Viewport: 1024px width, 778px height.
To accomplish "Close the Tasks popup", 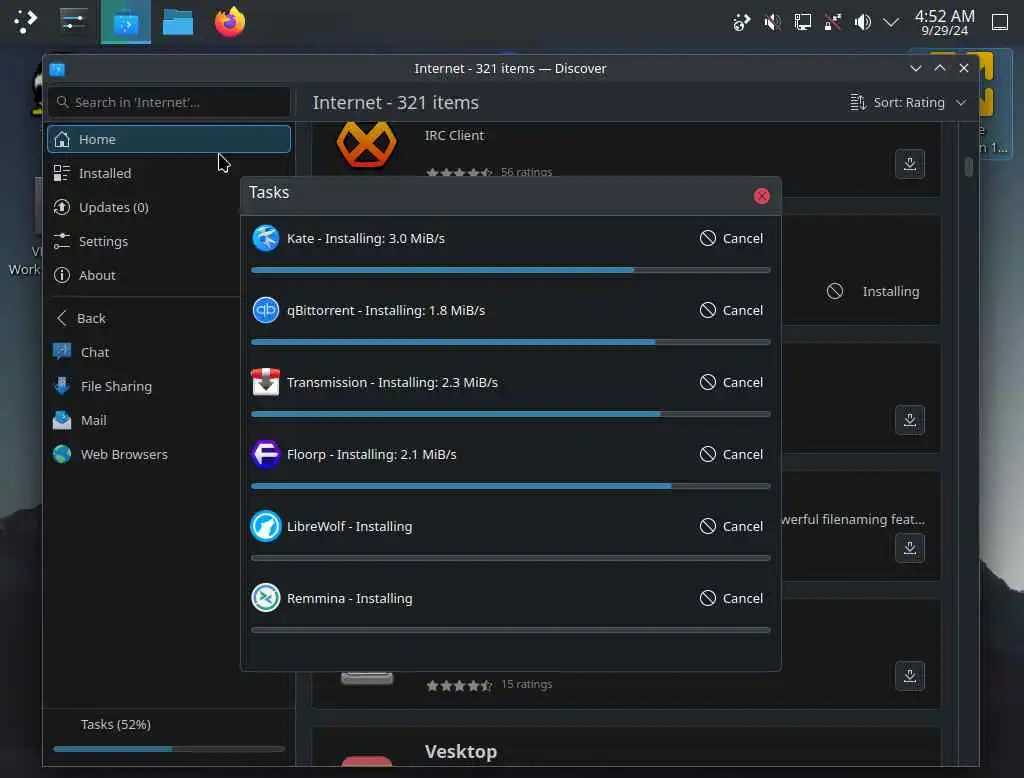I will [x=761, y=196].
